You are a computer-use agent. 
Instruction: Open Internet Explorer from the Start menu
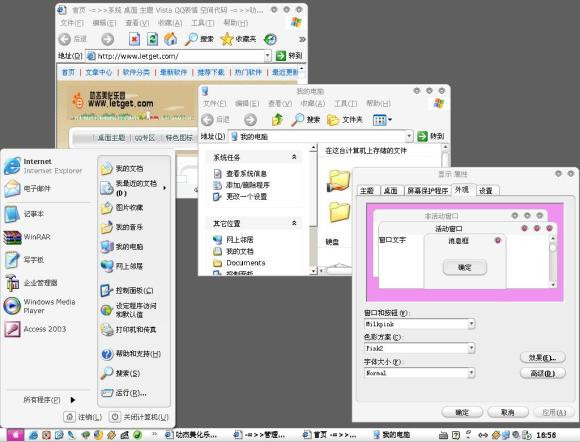click(43, 166)
